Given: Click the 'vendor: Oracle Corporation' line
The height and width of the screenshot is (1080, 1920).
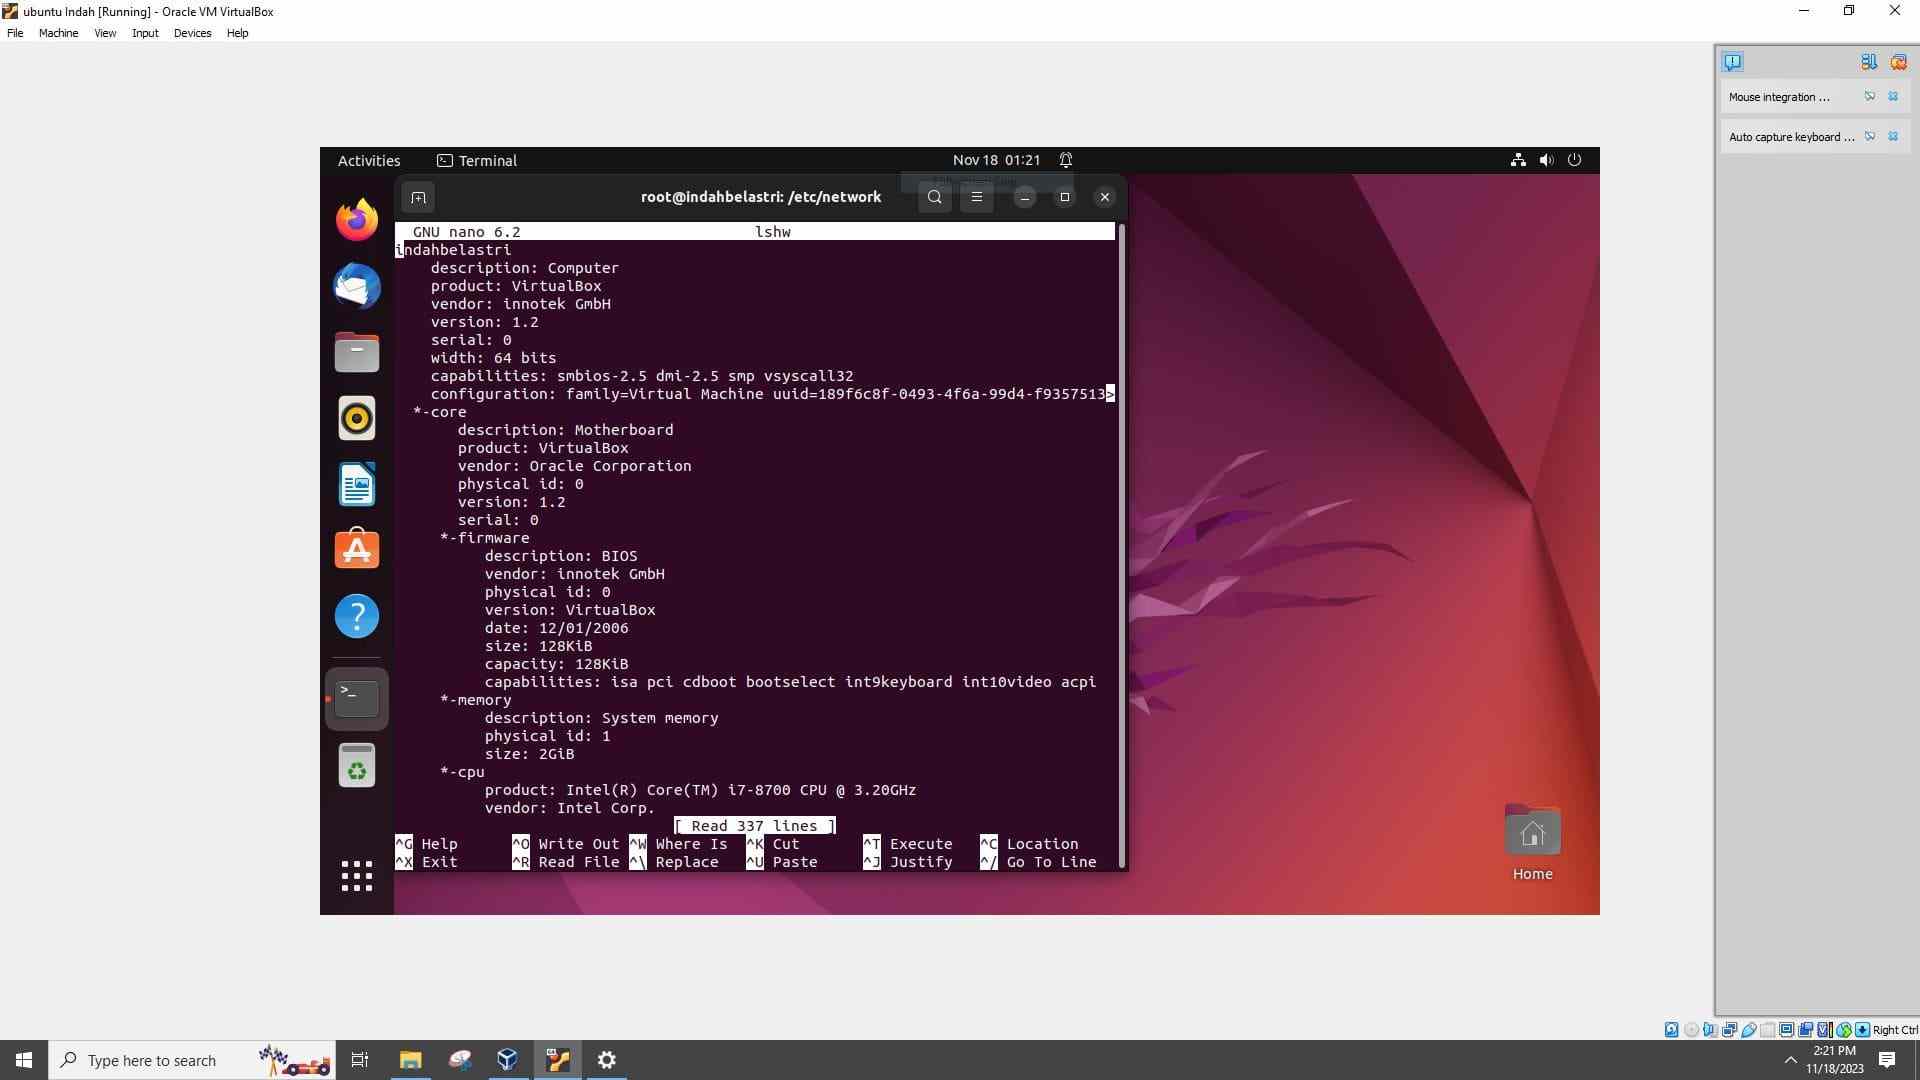Looking at the screenshot, I should tap(575, 466).
